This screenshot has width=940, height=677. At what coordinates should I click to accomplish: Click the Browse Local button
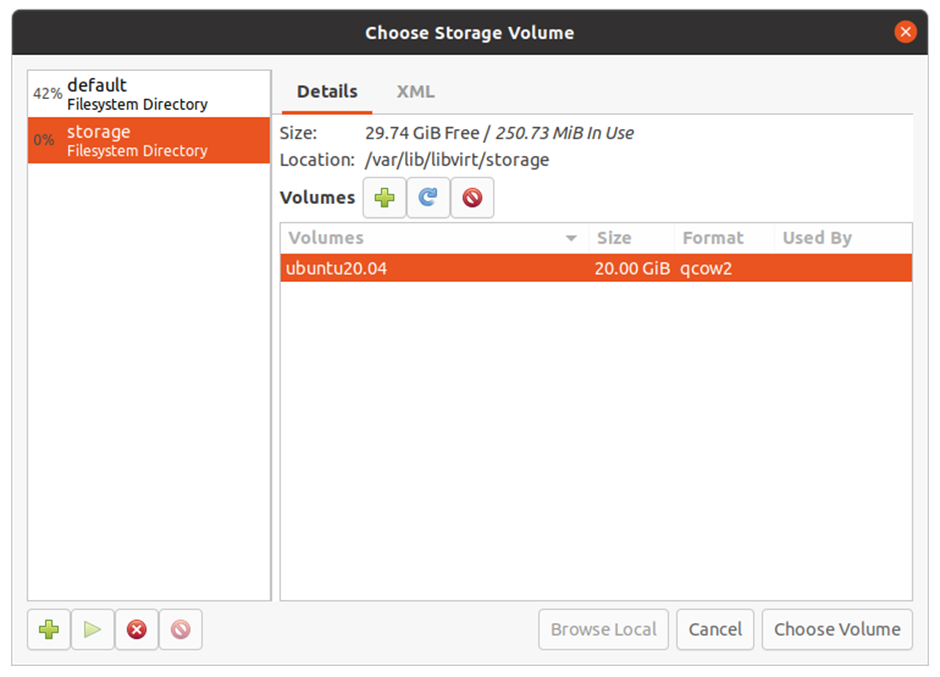[603, 630]
